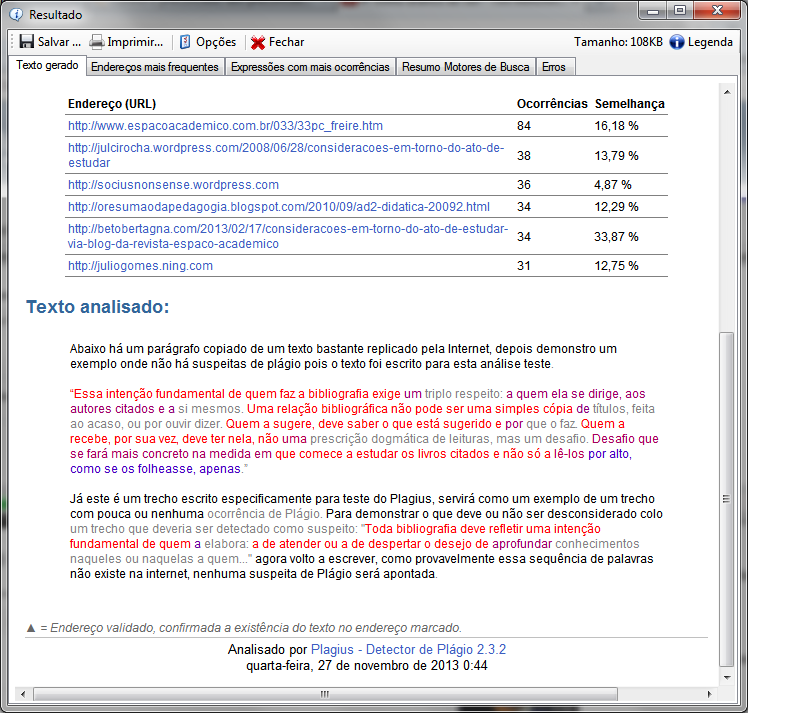This screenshot has height=713, width=800.
Task: Click the red Fechar icon
Action: (x=260, y=42)
